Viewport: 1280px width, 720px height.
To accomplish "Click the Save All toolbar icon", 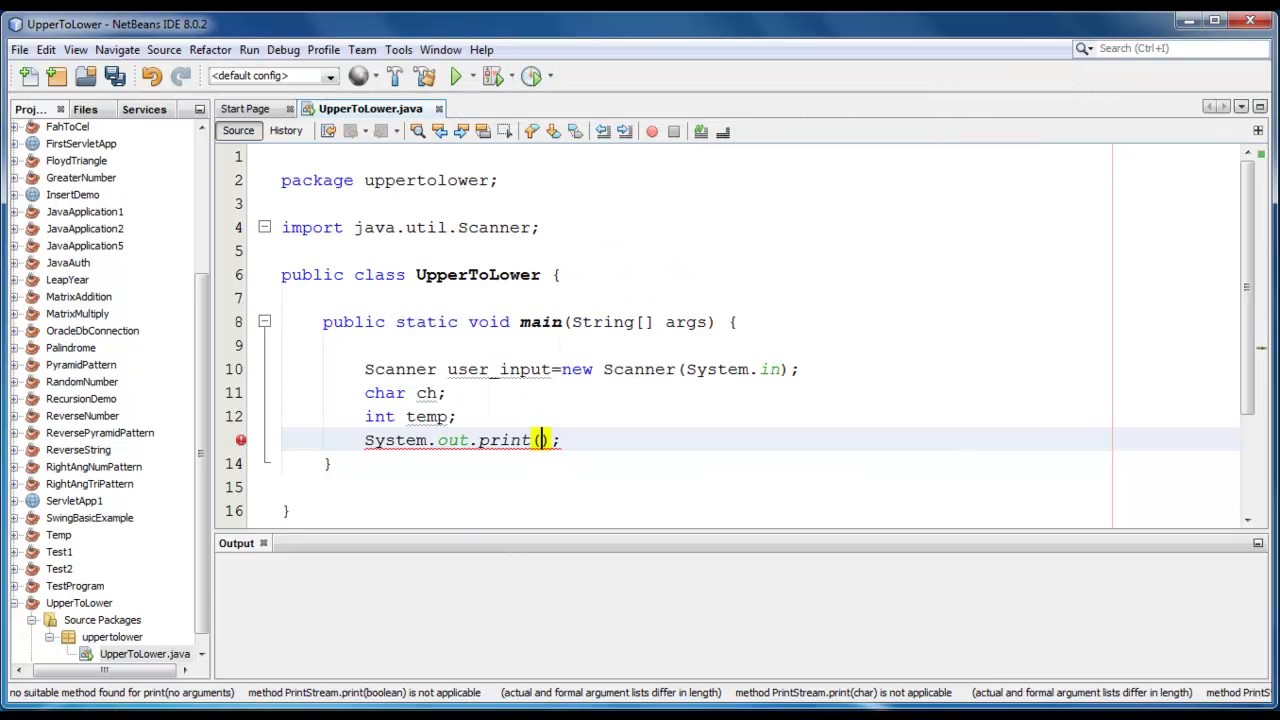I will [114, 76].
